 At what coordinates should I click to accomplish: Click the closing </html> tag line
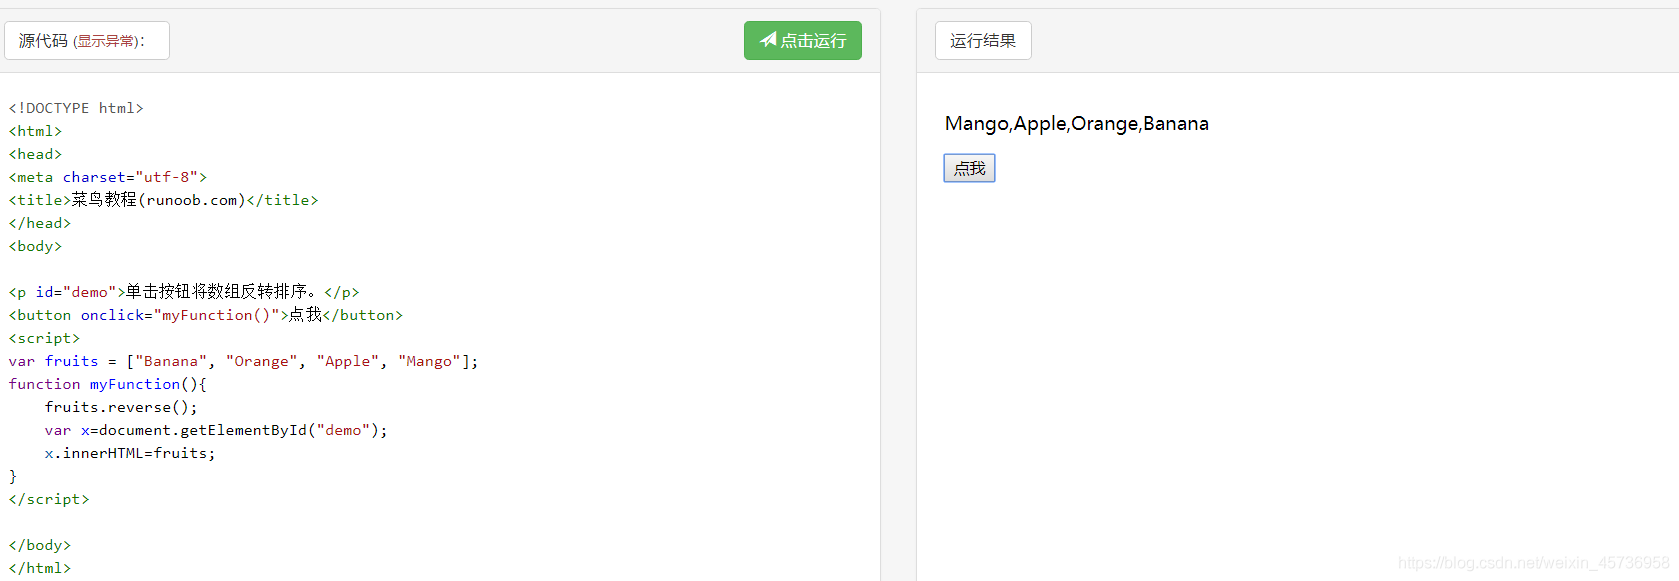40,568
